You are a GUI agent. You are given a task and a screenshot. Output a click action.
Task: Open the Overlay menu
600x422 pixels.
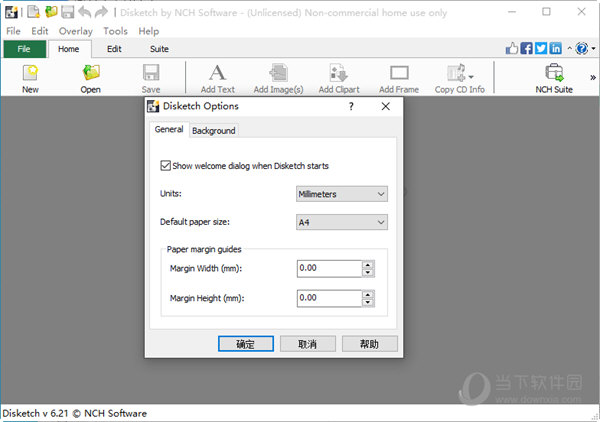pos(75,31)
